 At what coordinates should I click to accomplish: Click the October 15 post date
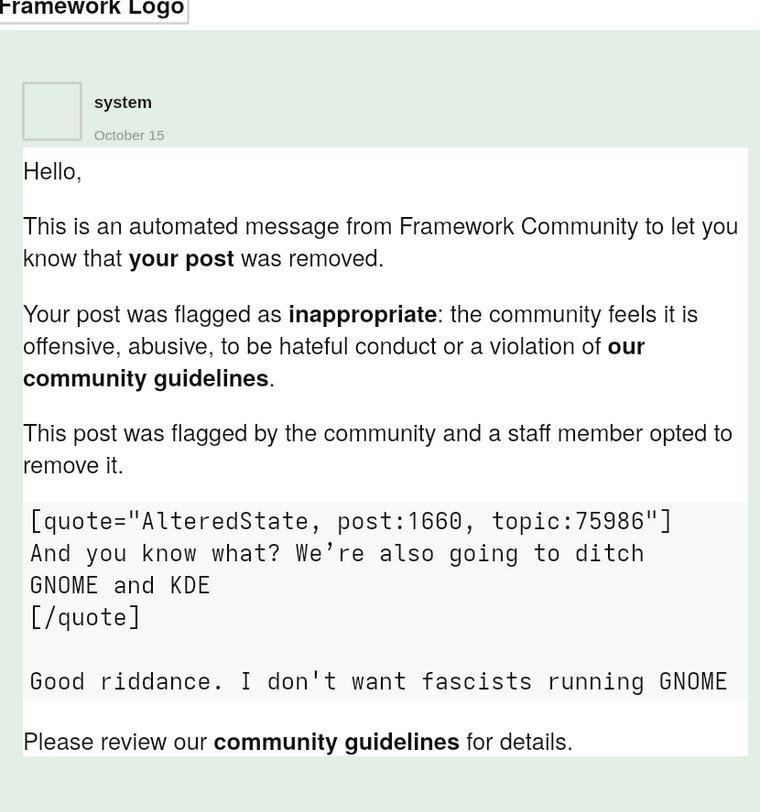click(129, 135)
